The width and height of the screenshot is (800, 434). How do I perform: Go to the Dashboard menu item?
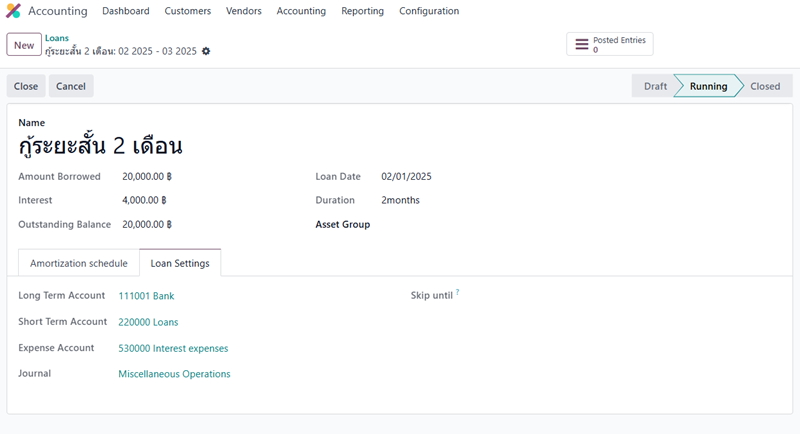[126, 11]
